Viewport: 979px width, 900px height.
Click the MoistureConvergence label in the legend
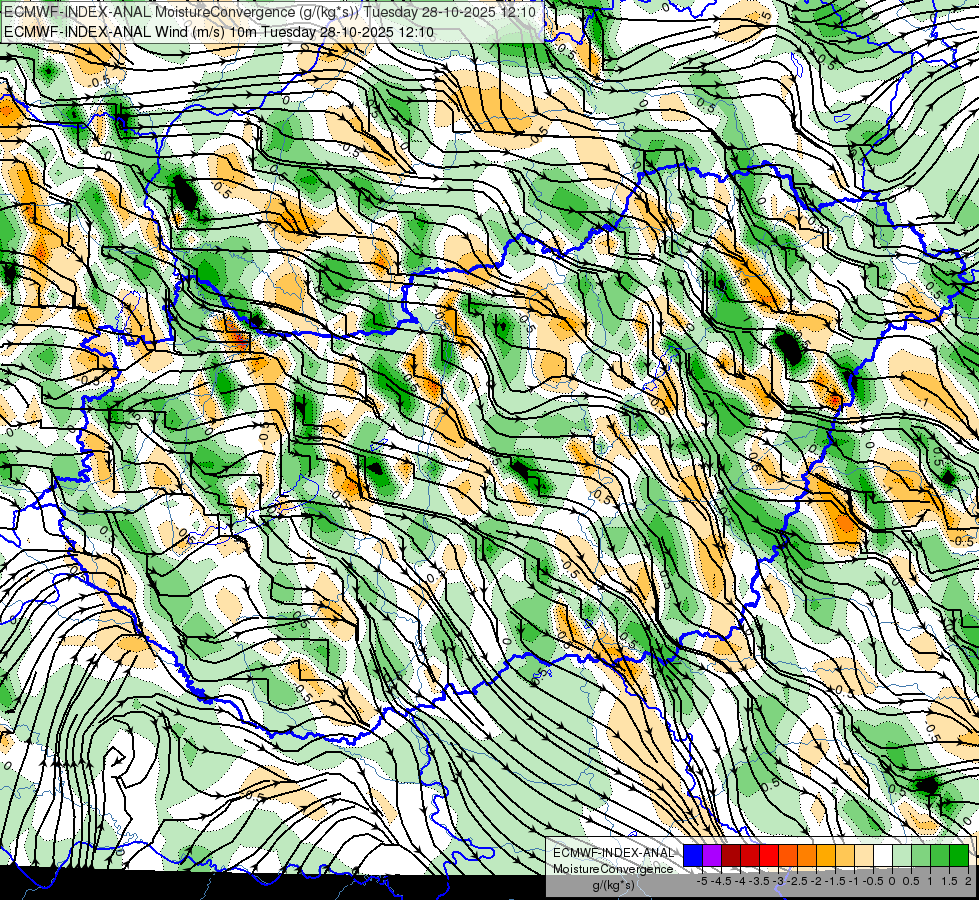613,869
